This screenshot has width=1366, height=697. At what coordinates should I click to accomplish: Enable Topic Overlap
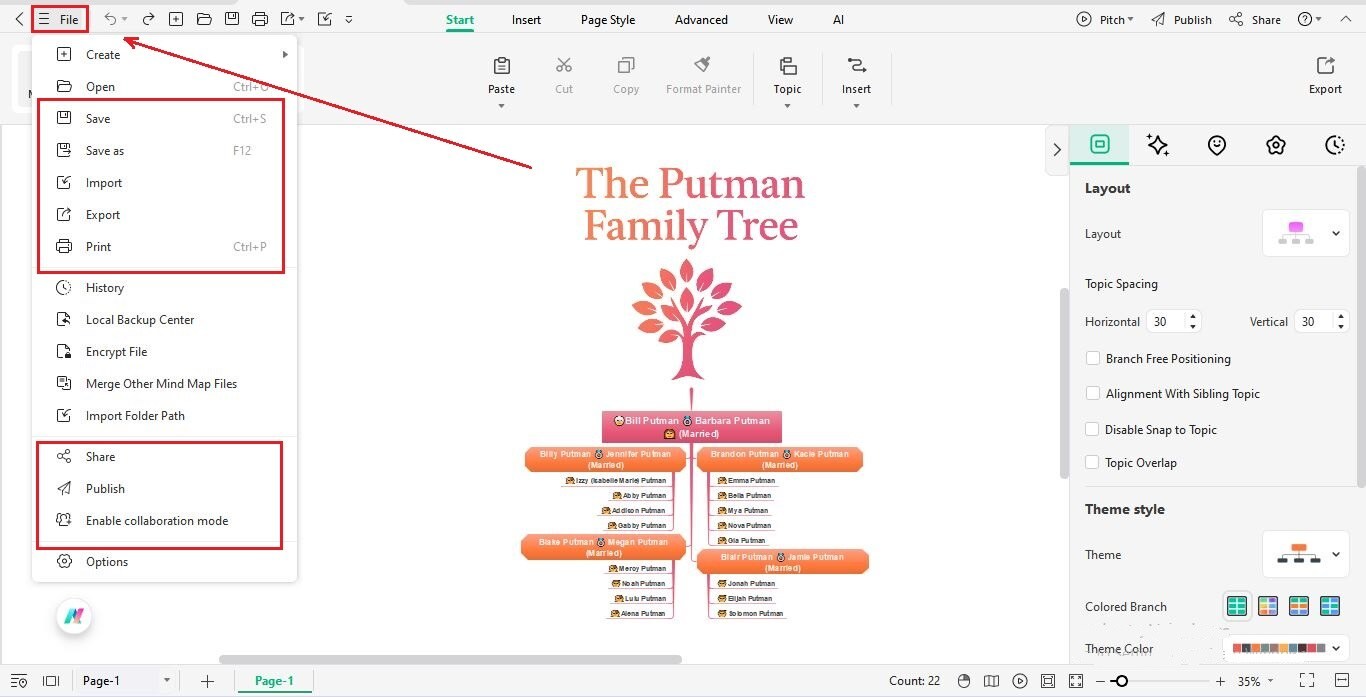pos(1093,462)
